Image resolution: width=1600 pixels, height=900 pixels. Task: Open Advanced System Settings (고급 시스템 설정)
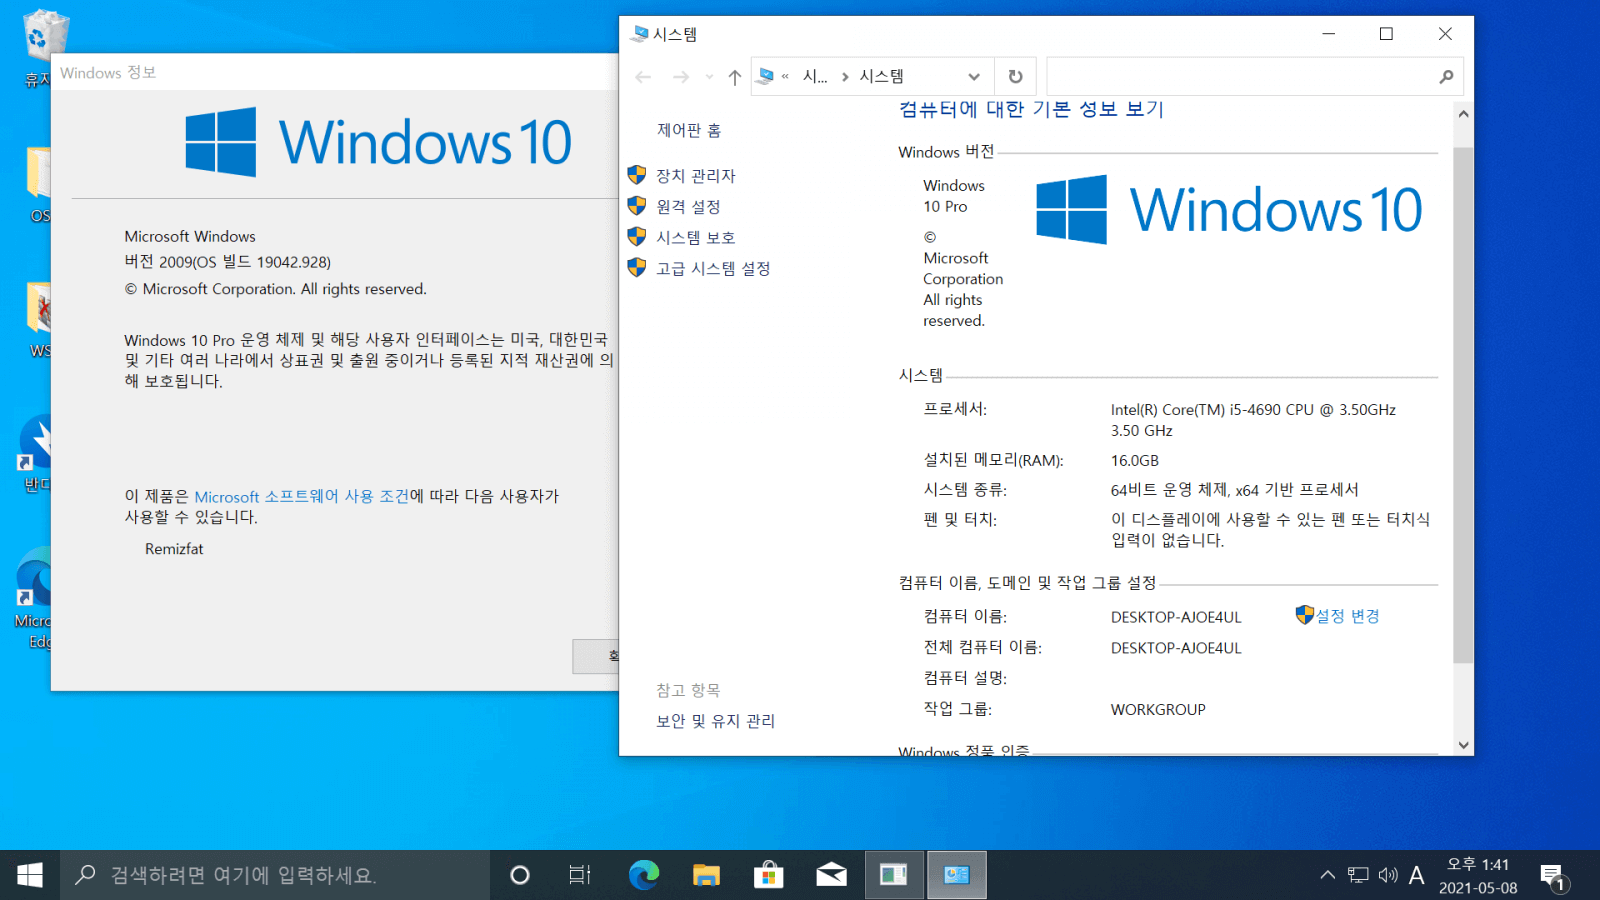point(713,269)
